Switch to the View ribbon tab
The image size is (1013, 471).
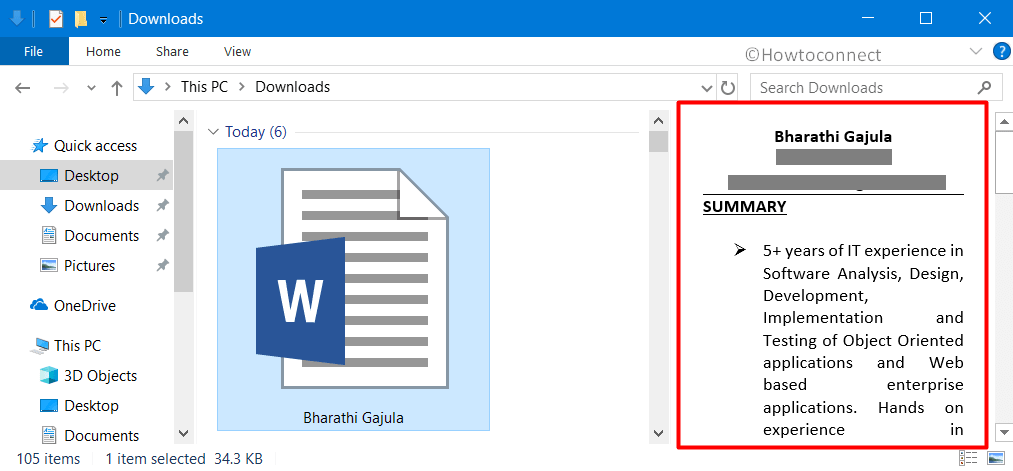point(237,51)
